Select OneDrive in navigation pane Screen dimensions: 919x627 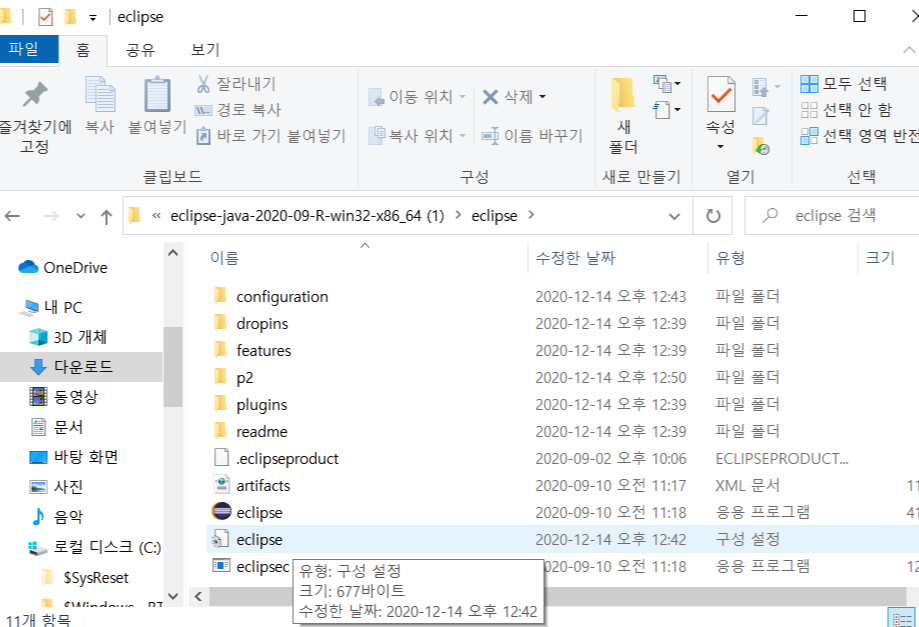tap(63, 267)
